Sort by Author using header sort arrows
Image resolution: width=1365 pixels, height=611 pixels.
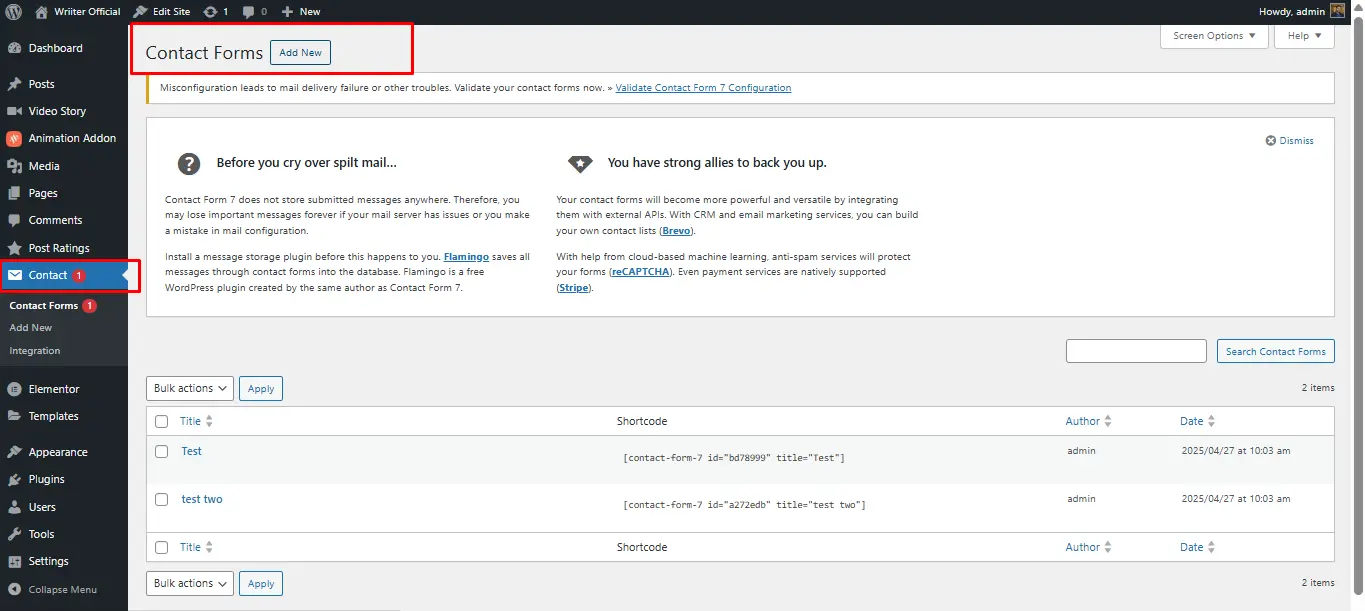coord(1108,422)
